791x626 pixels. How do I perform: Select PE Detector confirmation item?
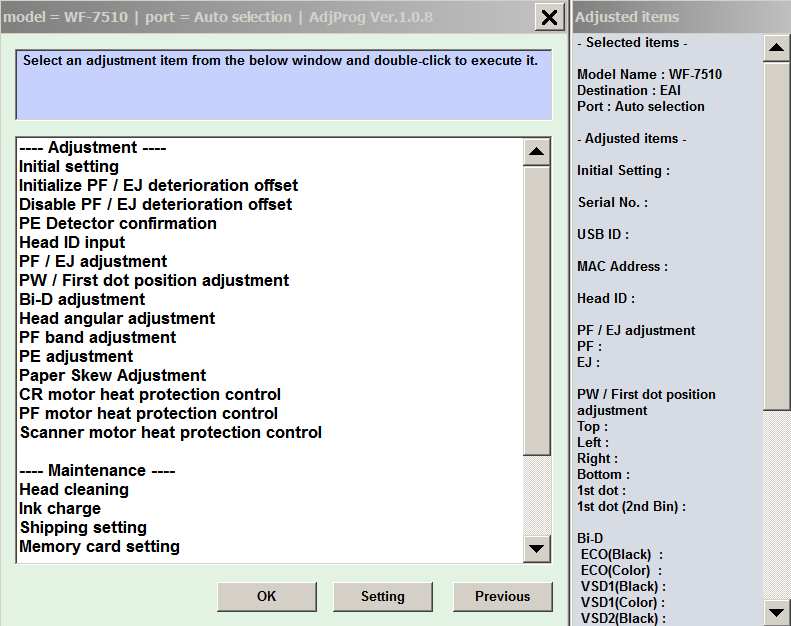(118, 223)
